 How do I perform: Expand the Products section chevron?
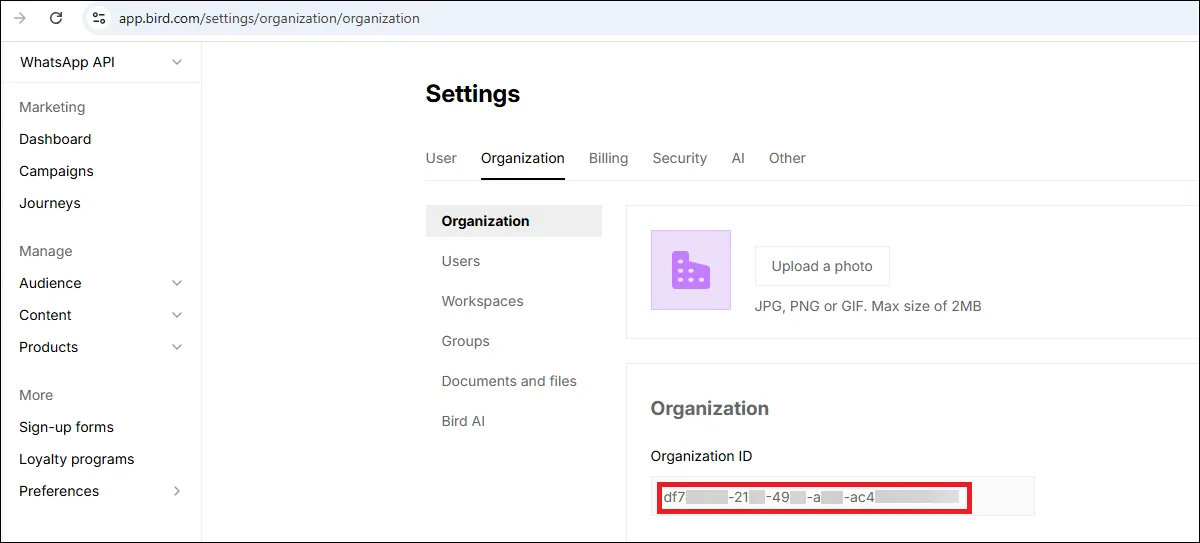pyautogui.click(x=177, y=347)
